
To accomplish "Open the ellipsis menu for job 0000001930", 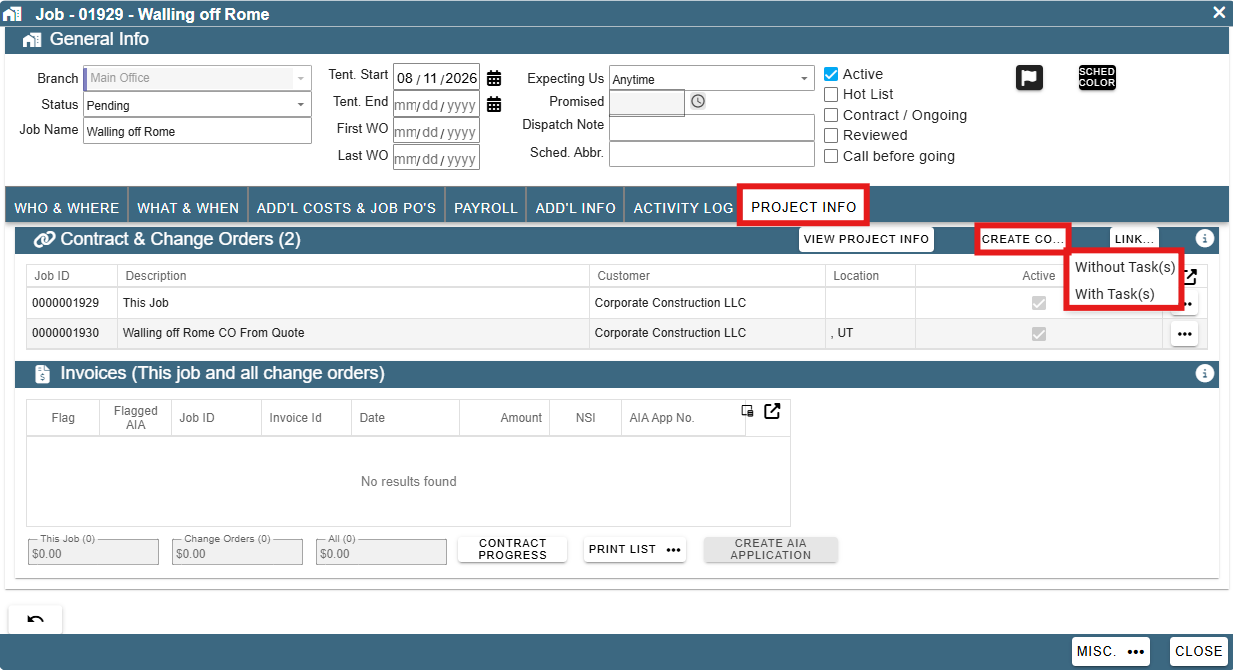I will click(1184, 334).
